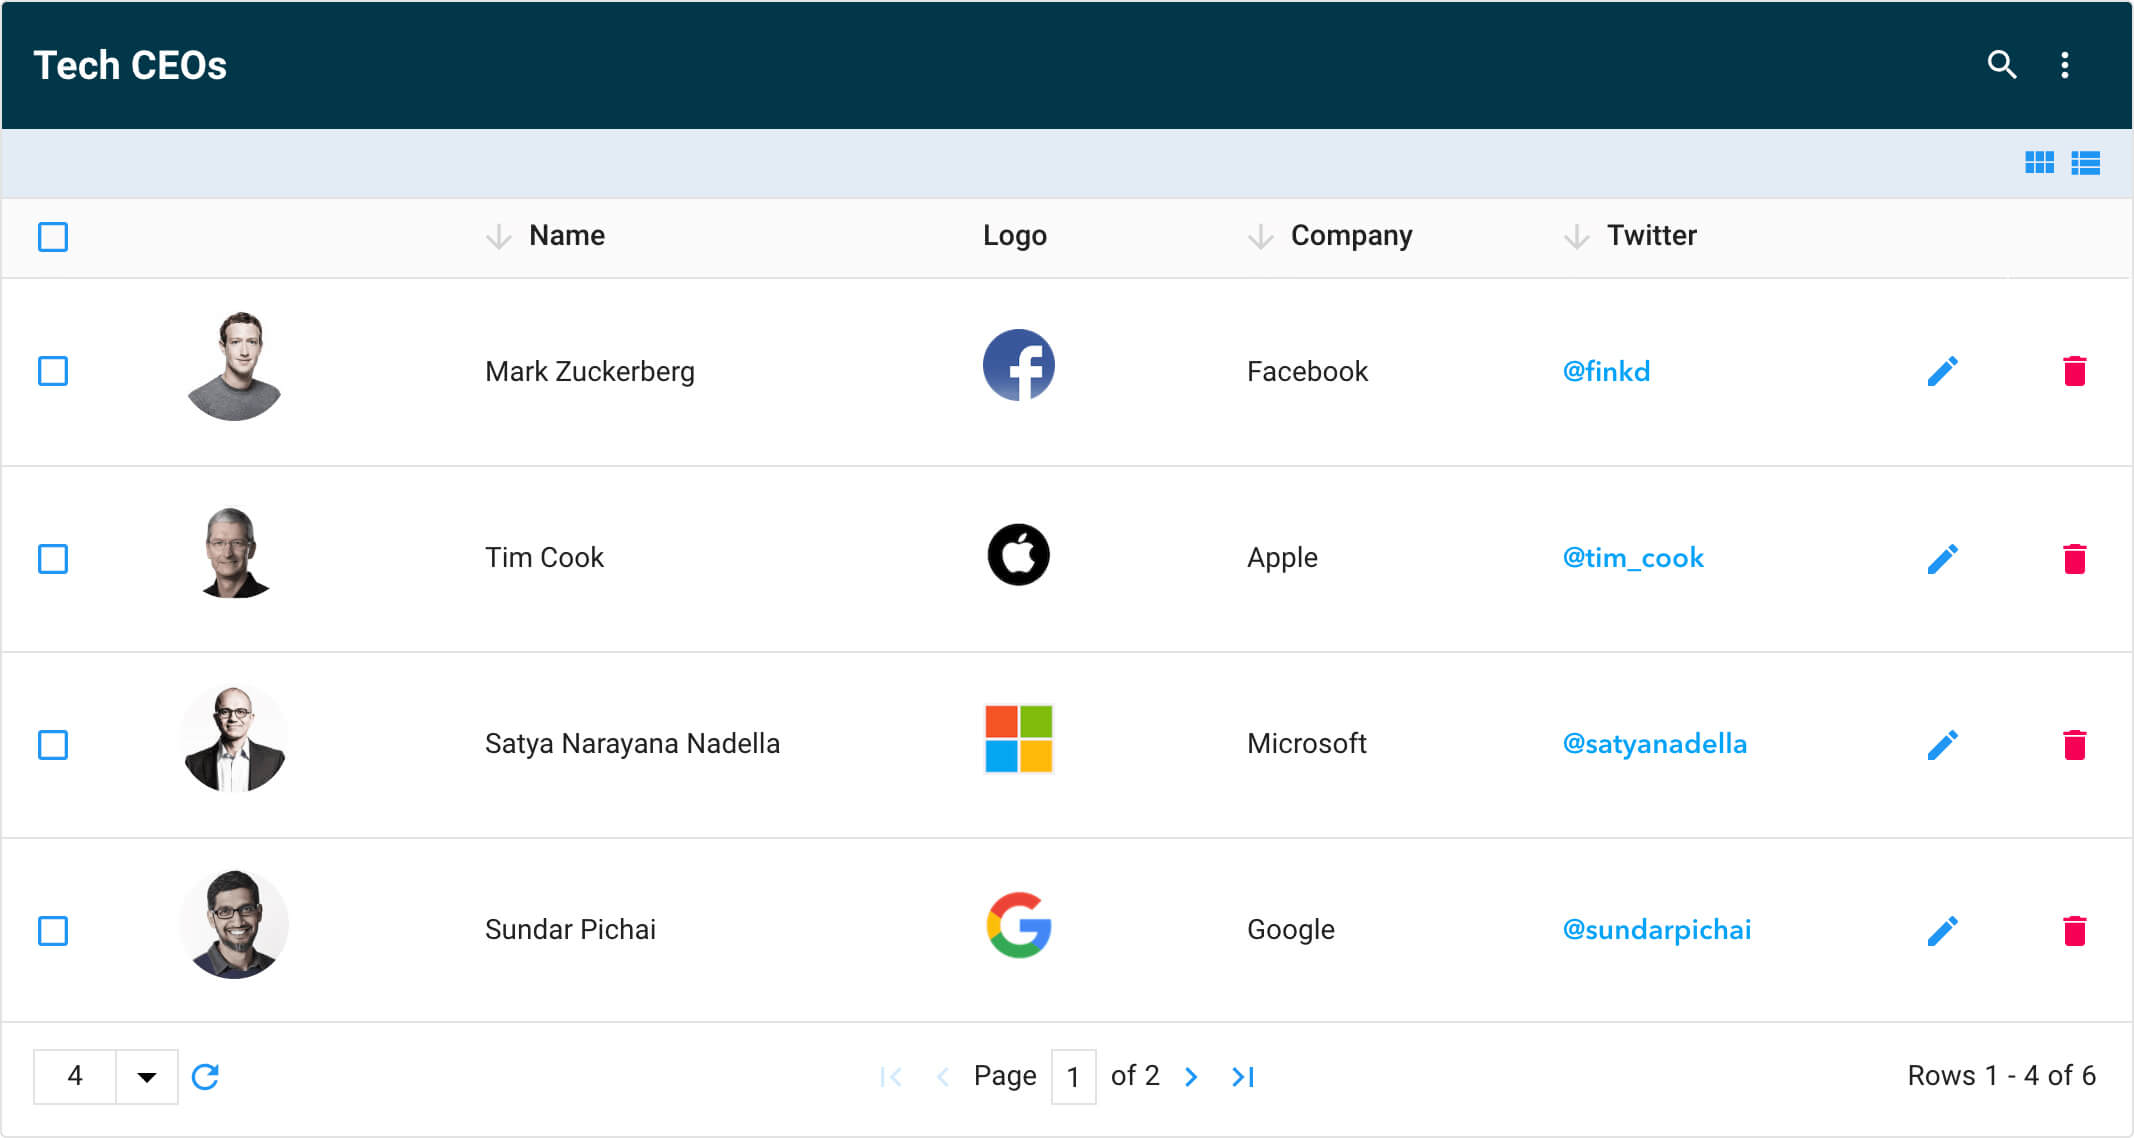The image size is (2134, 1138).
Task: Toggle the checkbox for Tim Cook
Action: (52, 558)
